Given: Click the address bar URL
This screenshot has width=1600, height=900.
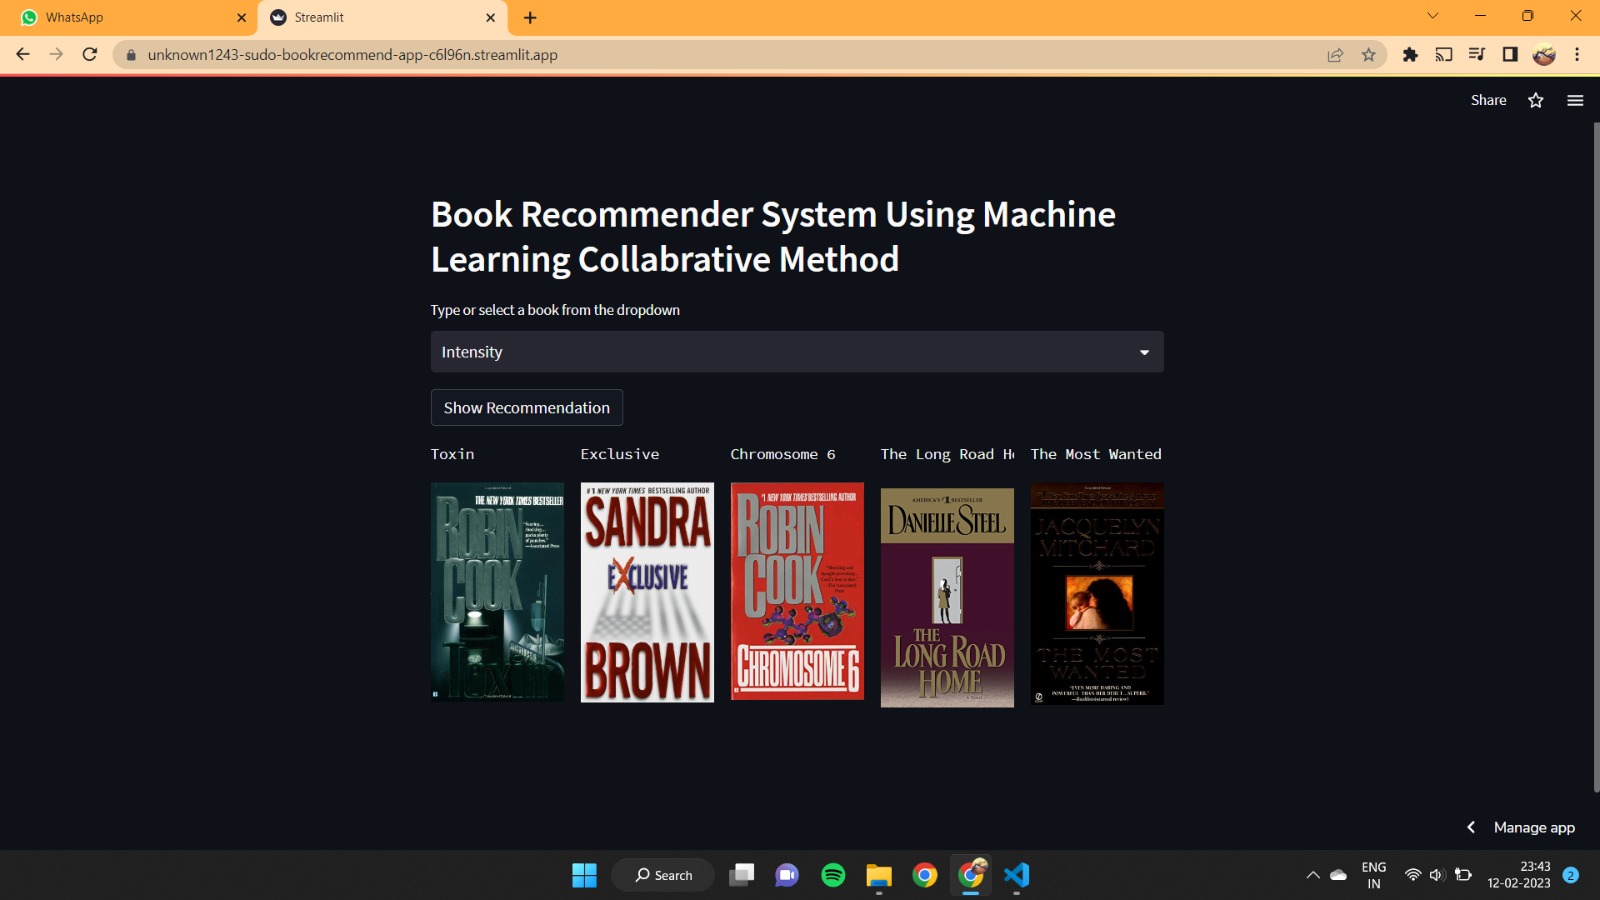Looking at the screenshot, I should pos(352,55).
